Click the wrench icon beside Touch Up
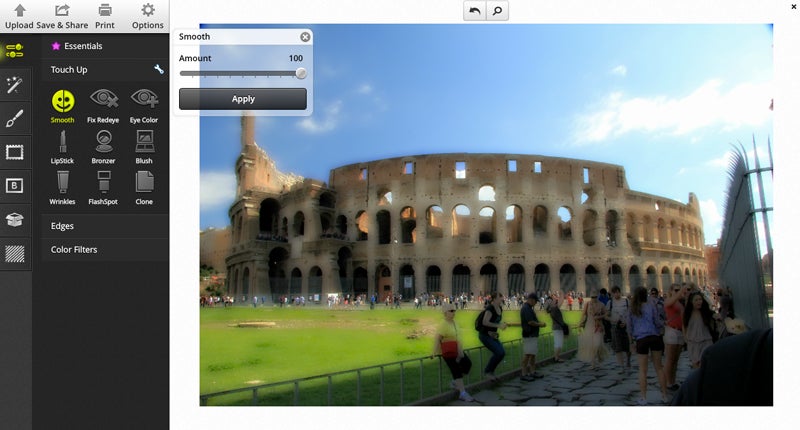This screenshot has width=800, height=430. (x=159, y=69)
